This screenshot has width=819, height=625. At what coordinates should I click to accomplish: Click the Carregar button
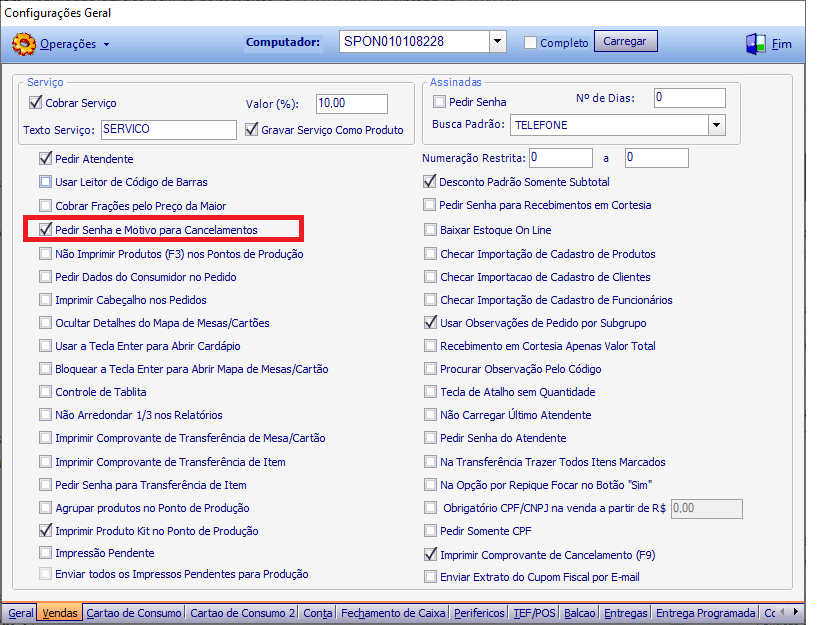pyautogui.click(x=625, y=41)
